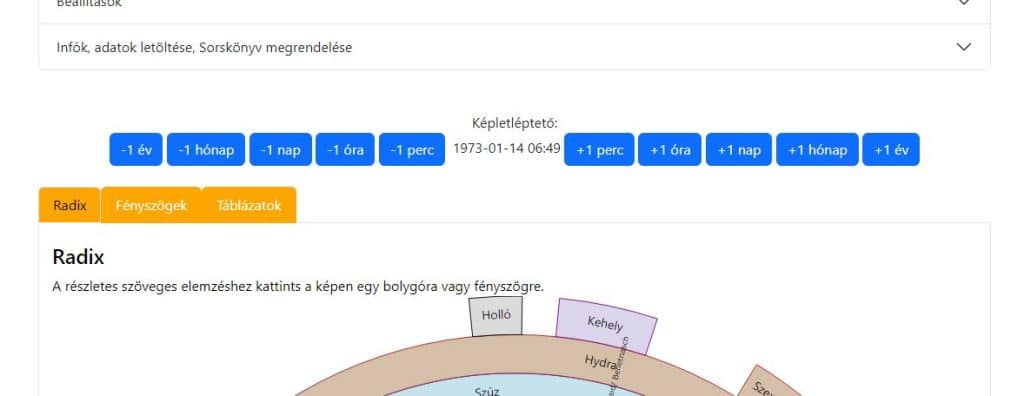Select the Holló constellation box
Screen dimensions: 1024x396
click(x=496, y=316)
